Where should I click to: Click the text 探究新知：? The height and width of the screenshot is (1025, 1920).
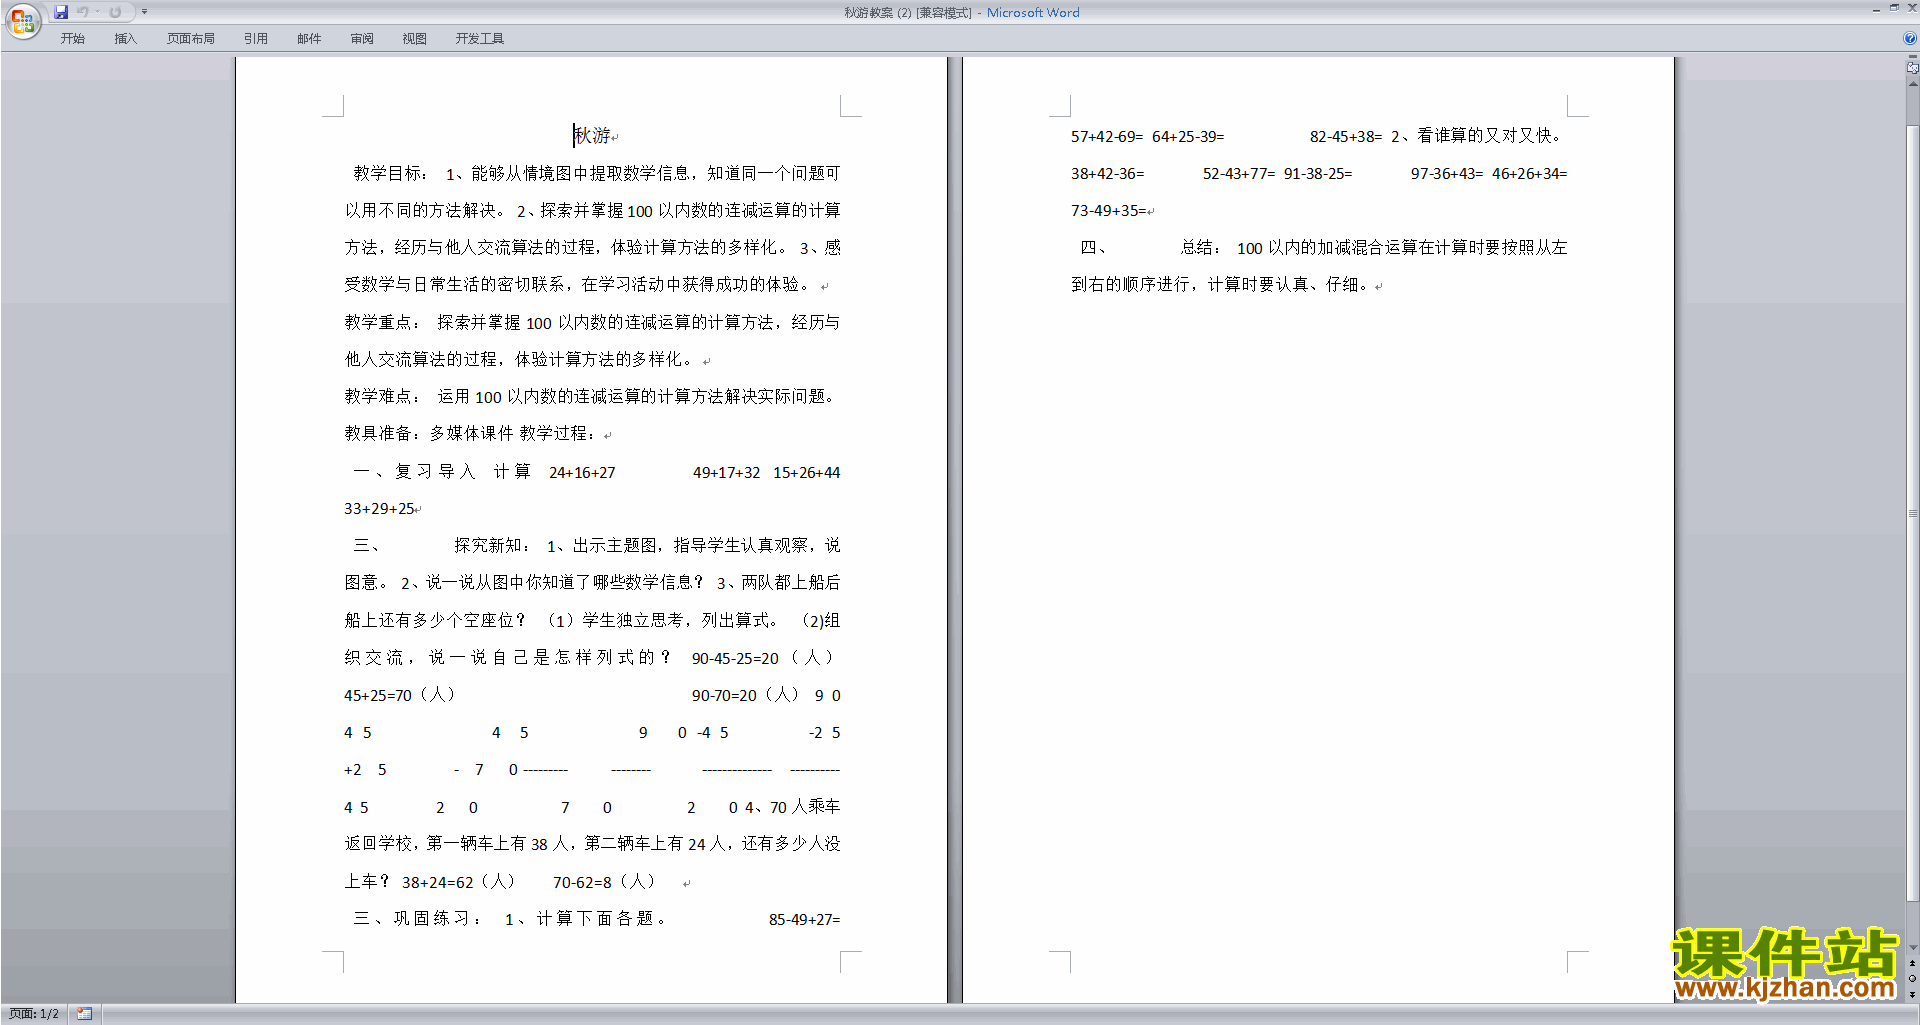click(493, 545)
